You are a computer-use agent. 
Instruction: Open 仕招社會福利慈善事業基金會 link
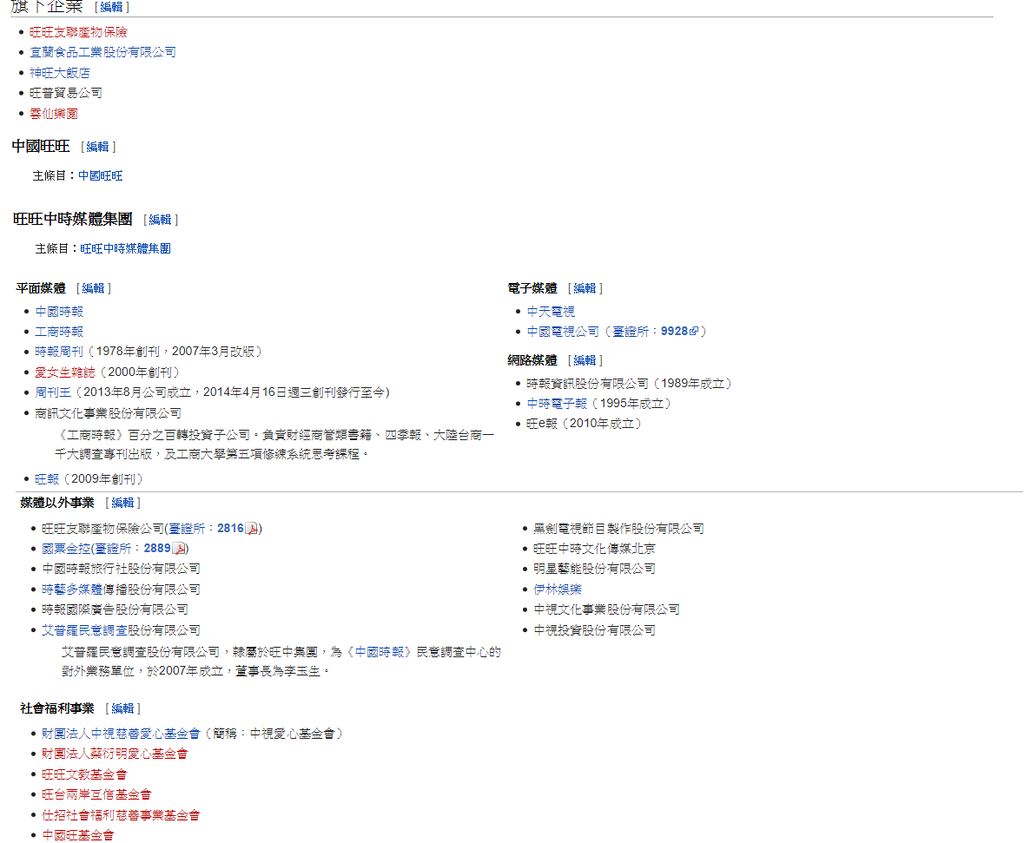[x=121, y=816]
